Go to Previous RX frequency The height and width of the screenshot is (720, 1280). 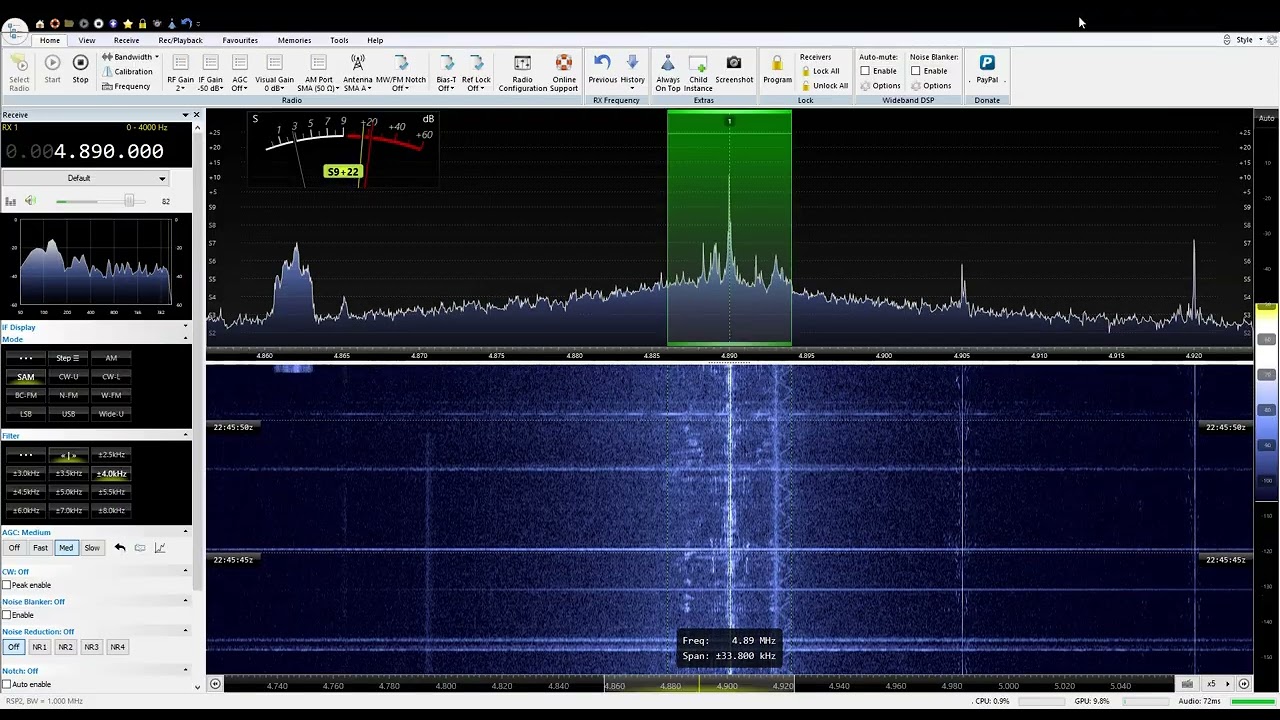click(x=602, y=64)
